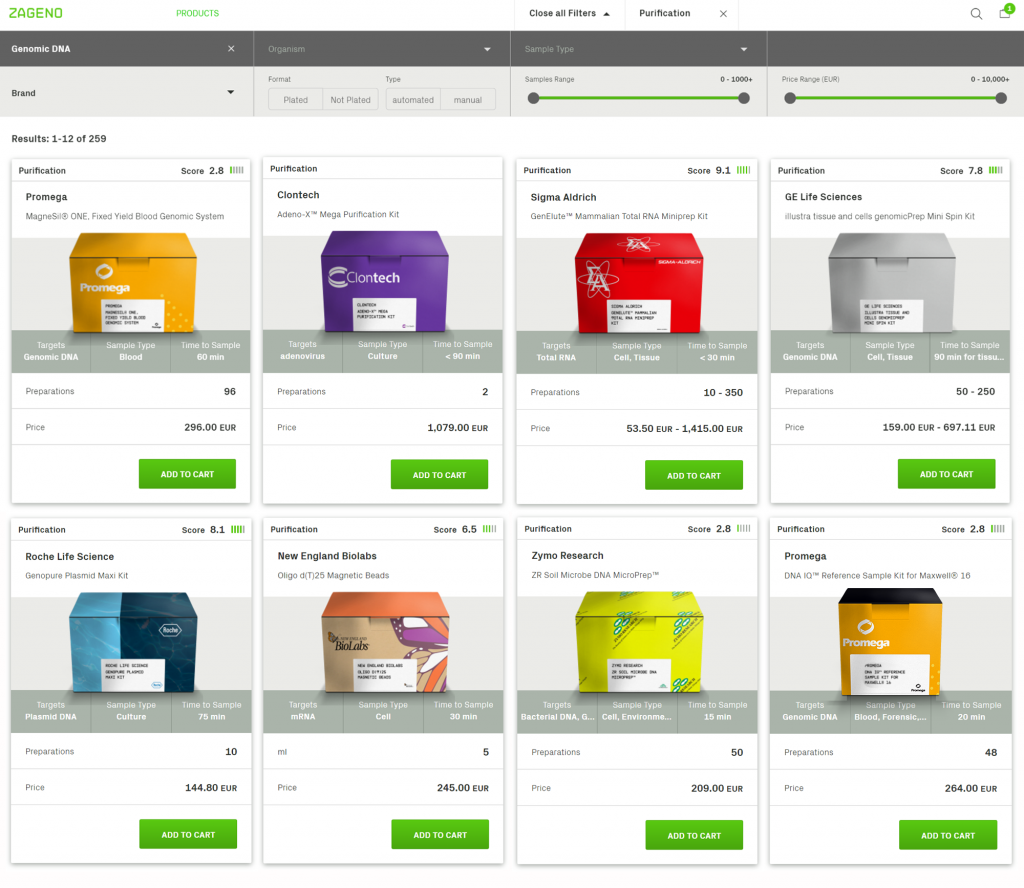Open the yellow Zymo Research box image

(x=639, y=642)
